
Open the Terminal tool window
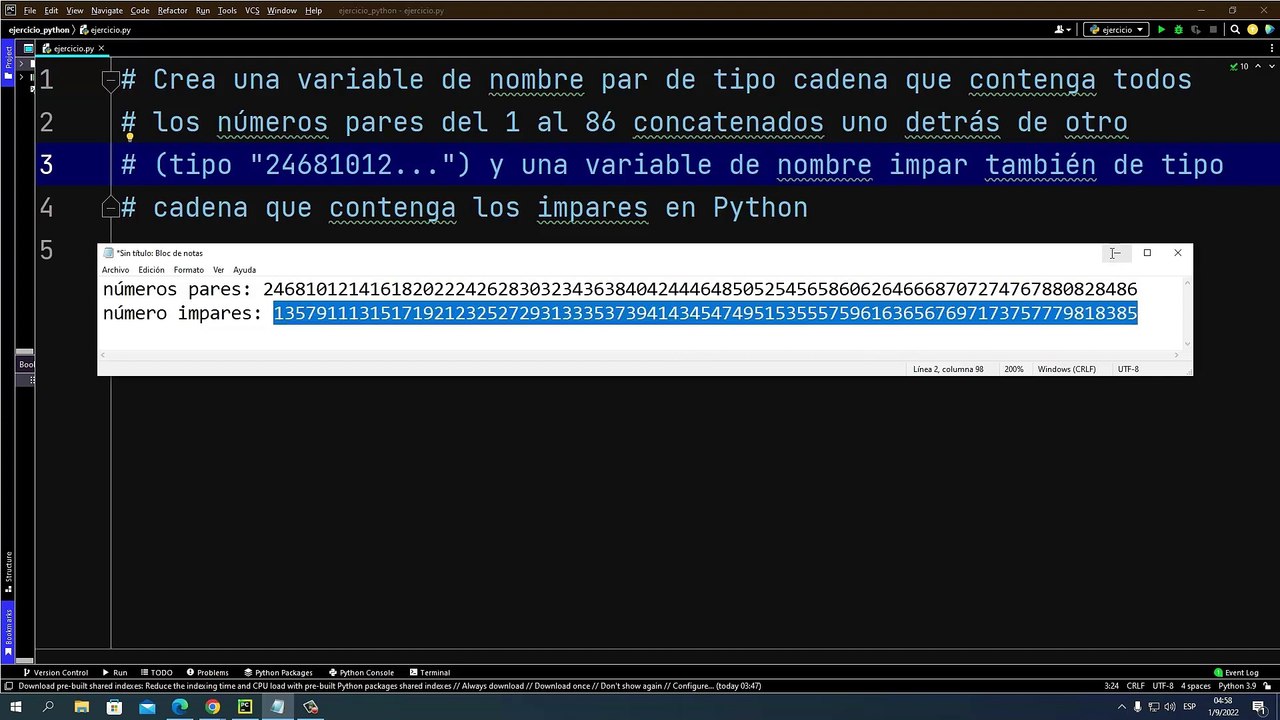coord(429,672)
